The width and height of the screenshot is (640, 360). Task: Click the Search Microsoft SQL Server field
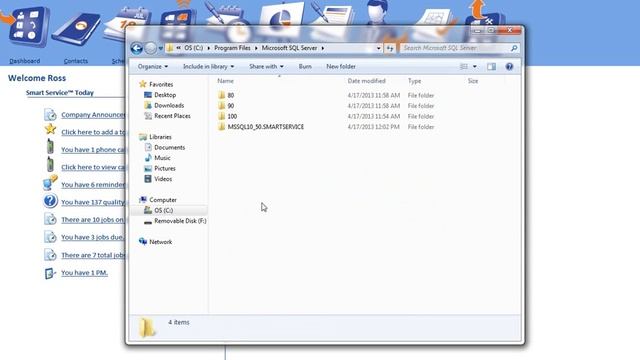[455, 48]
